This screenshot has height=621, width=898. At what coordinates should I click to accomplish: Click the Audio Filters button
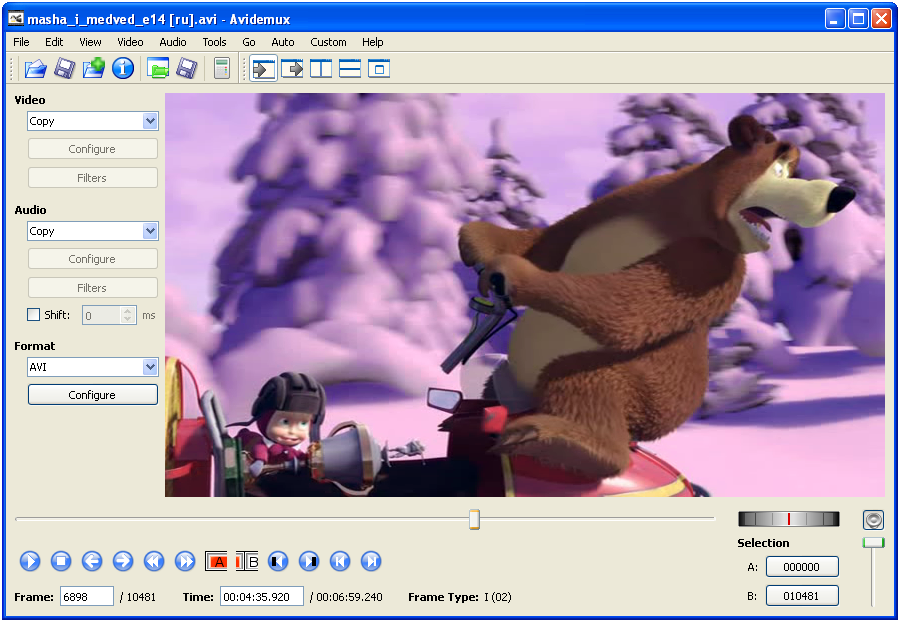(x=93, y=288)
